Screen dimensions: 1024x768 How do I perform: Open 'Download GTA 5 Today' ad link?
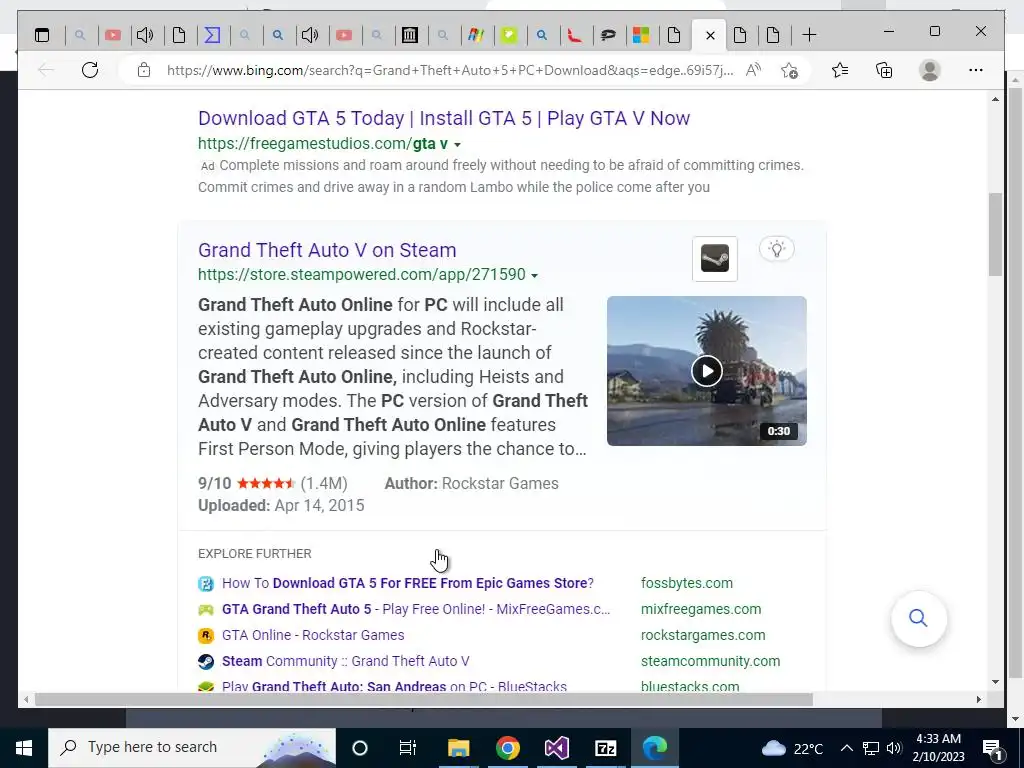(444, 118)
